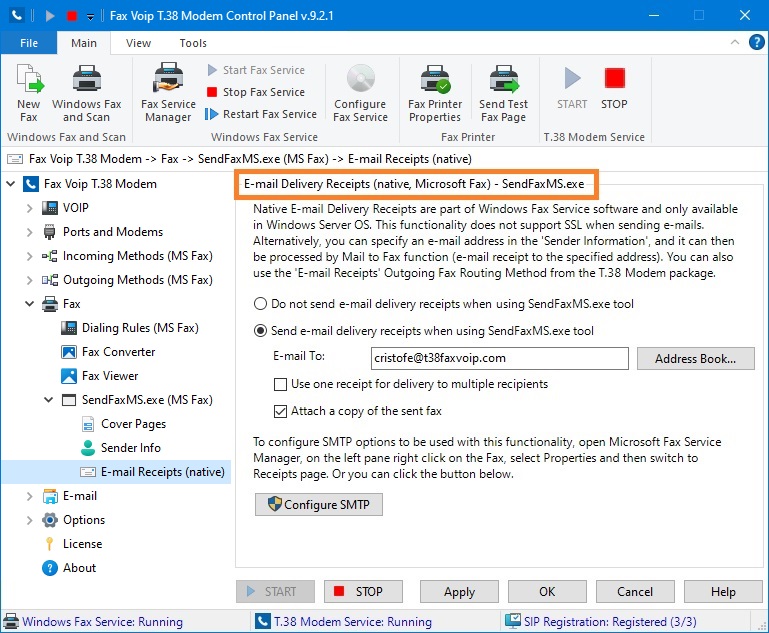Screen dimensions: 769x633
Task: Switch to the Tools ribbon tab
Action: (x=193, y=43)
